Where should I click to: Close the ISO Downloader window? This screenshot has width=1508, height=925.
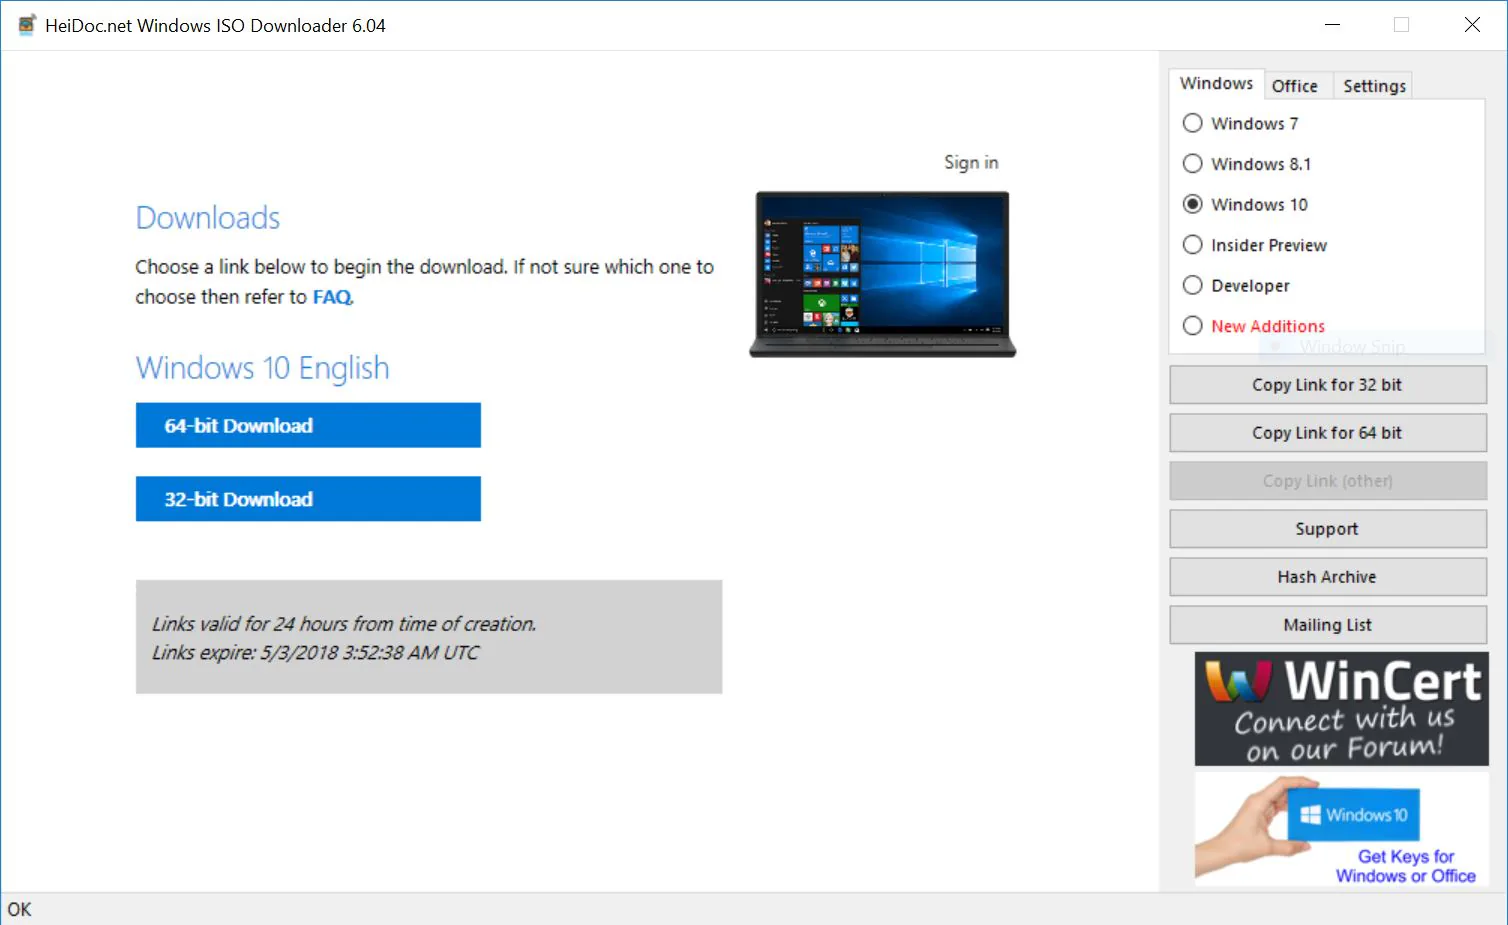[1472, 25]
